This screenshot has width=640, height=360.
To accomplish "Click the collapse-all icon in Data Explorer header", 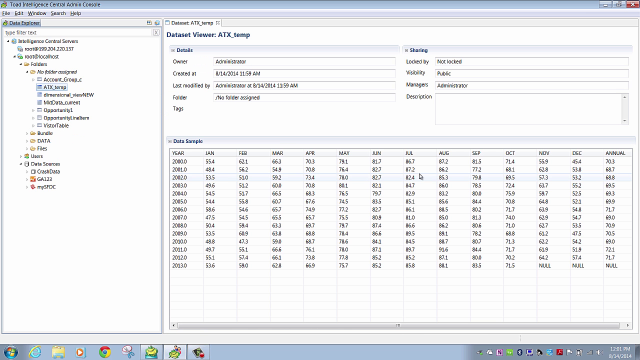I will tap(149, 23).
